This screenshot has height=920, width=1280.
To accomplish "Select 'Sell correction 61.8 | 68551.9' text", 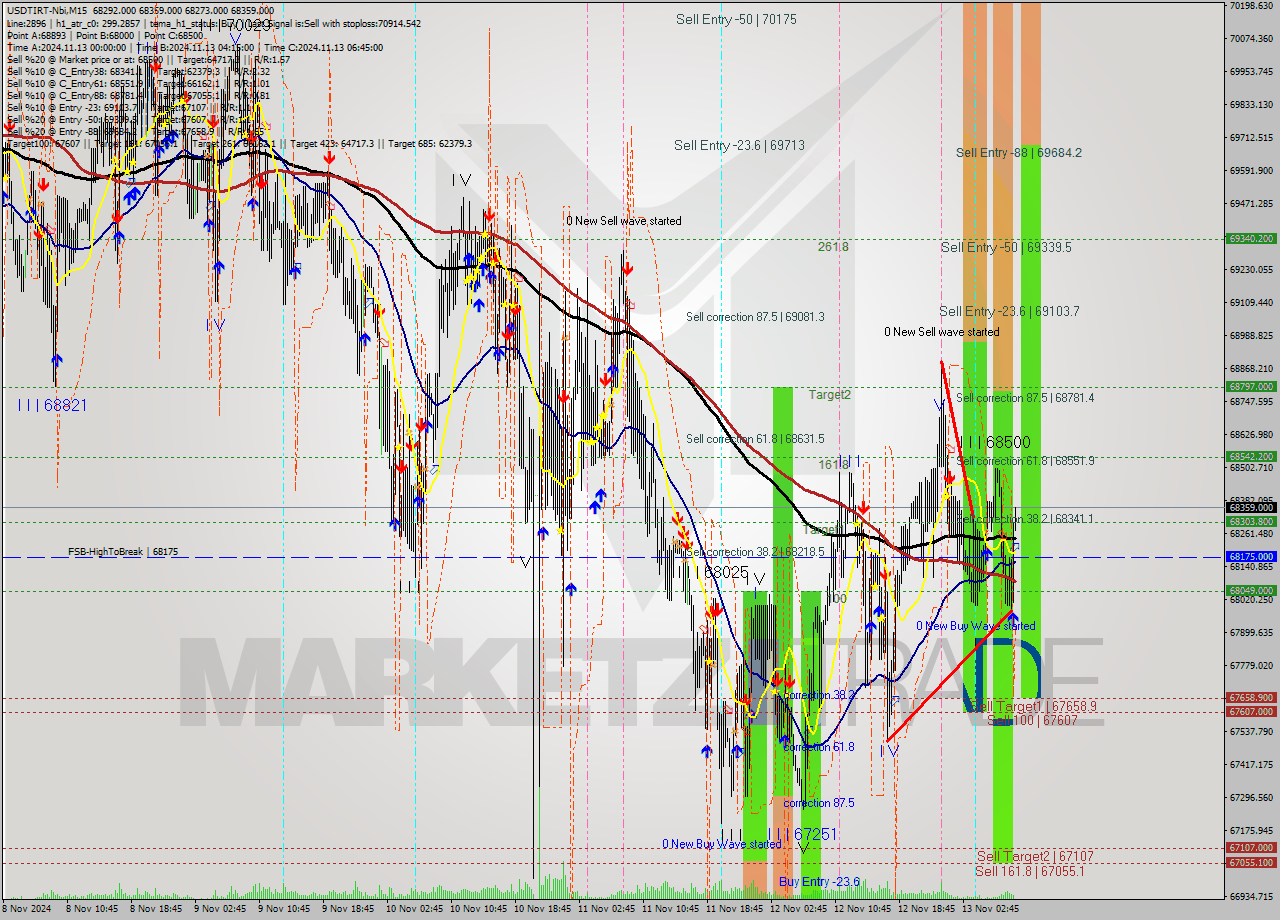I will (x=1025, y=461).
